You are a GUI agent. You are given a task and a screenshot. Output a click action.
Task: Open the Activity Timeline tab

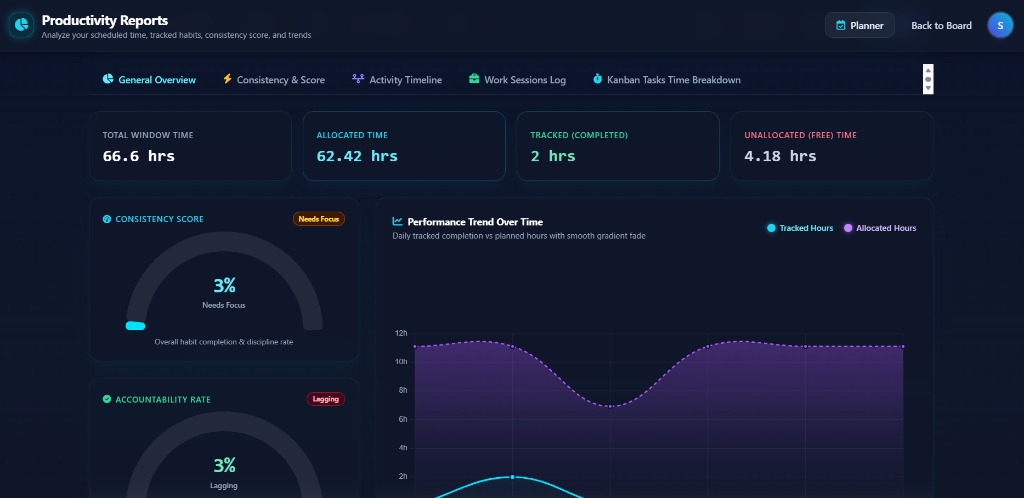(397, 80)
